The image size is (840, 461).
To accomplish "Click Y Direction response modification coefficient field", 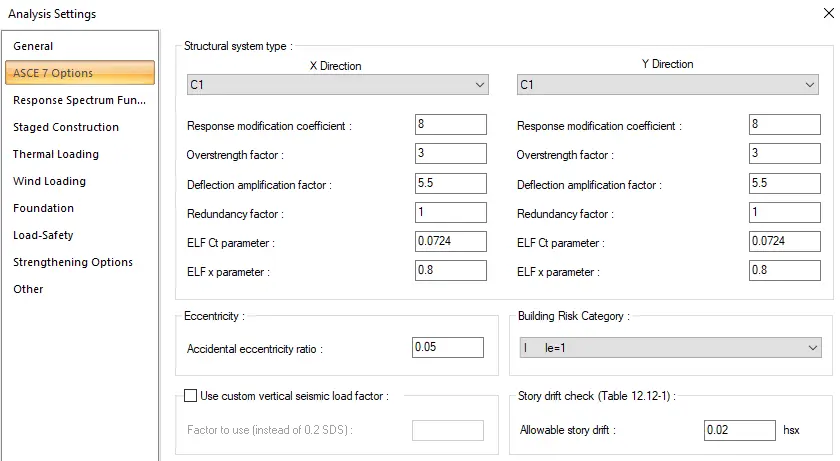I will (784, 124).
